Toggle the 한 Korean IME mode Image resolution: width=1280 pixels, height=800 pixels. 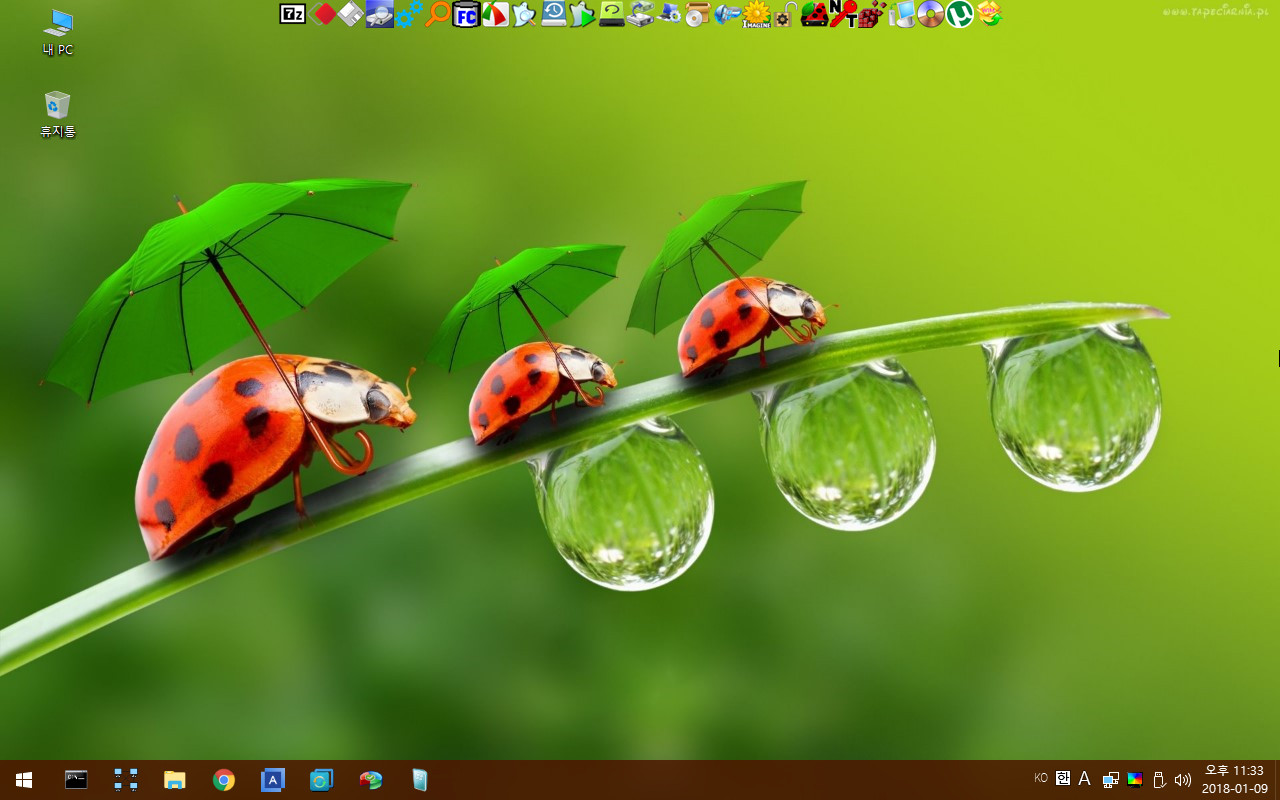[x=1063, y=778]
